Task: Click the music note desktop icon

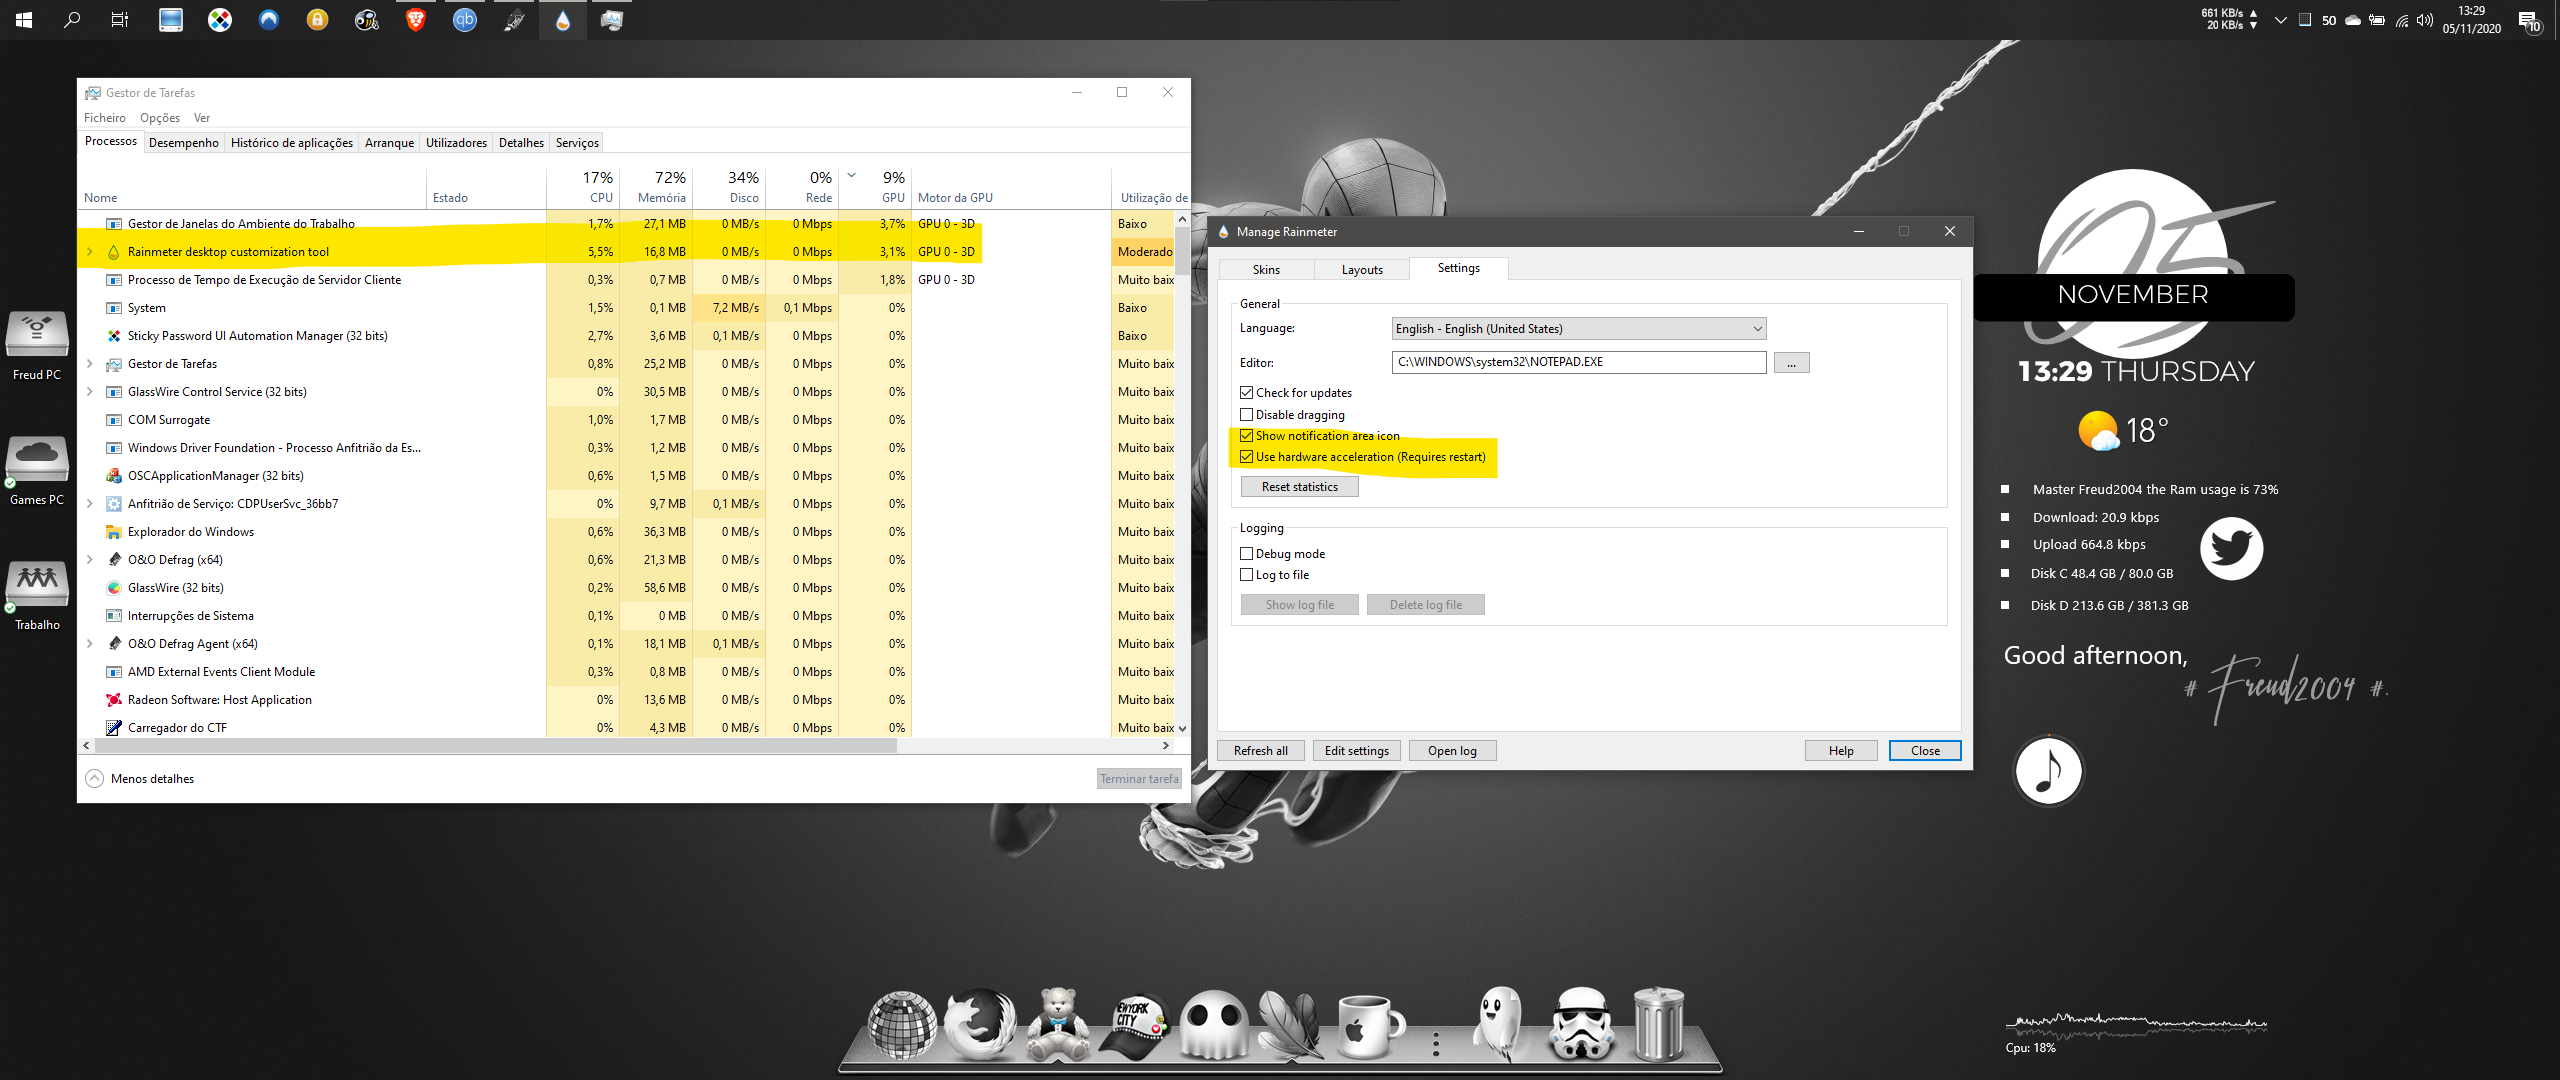Action: click(2048, 771)
